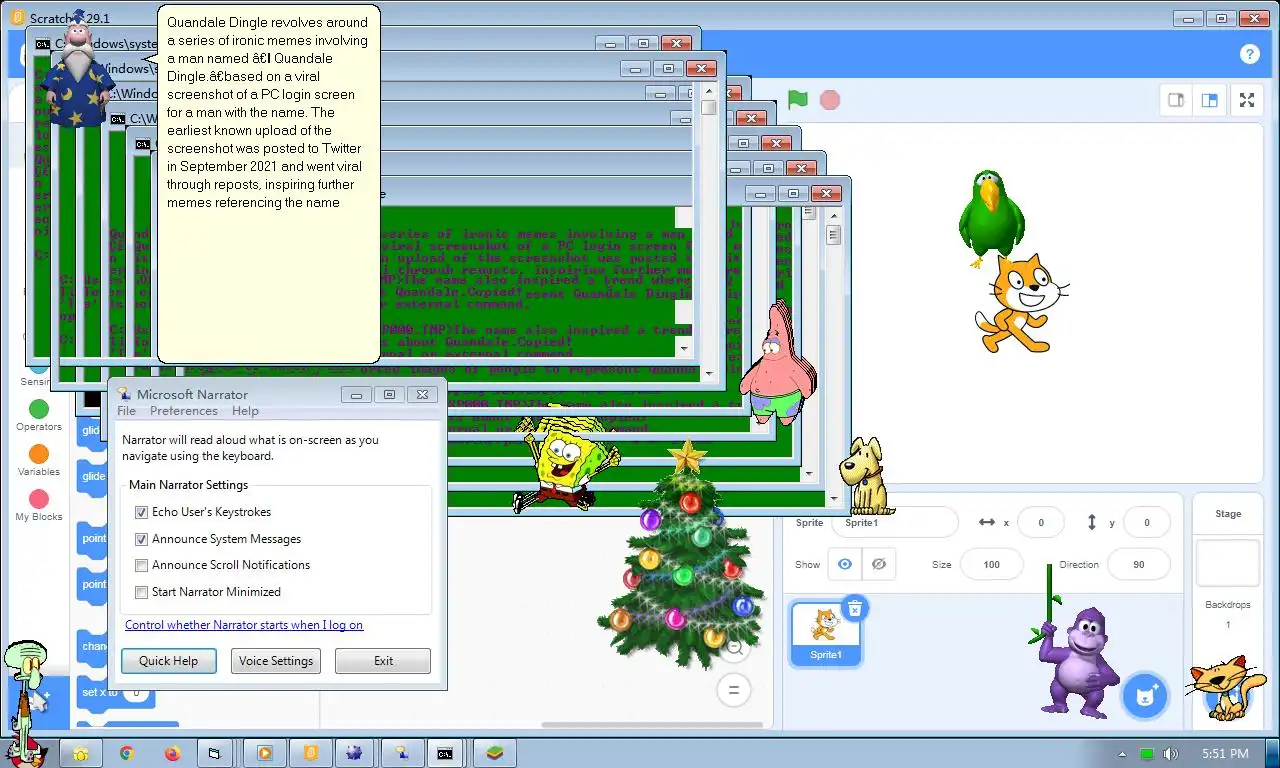Screen dimensions: 1280x768
Task: Open media player taskbar icon
Action: click(264, 753)
